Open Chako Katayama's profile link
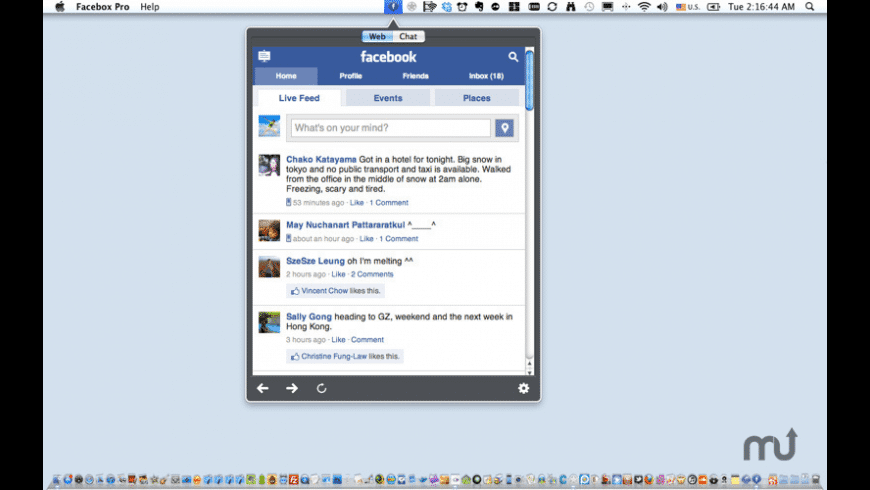Image resolution: width=870 pixels, height=490 pixels. tap(321, 159)
